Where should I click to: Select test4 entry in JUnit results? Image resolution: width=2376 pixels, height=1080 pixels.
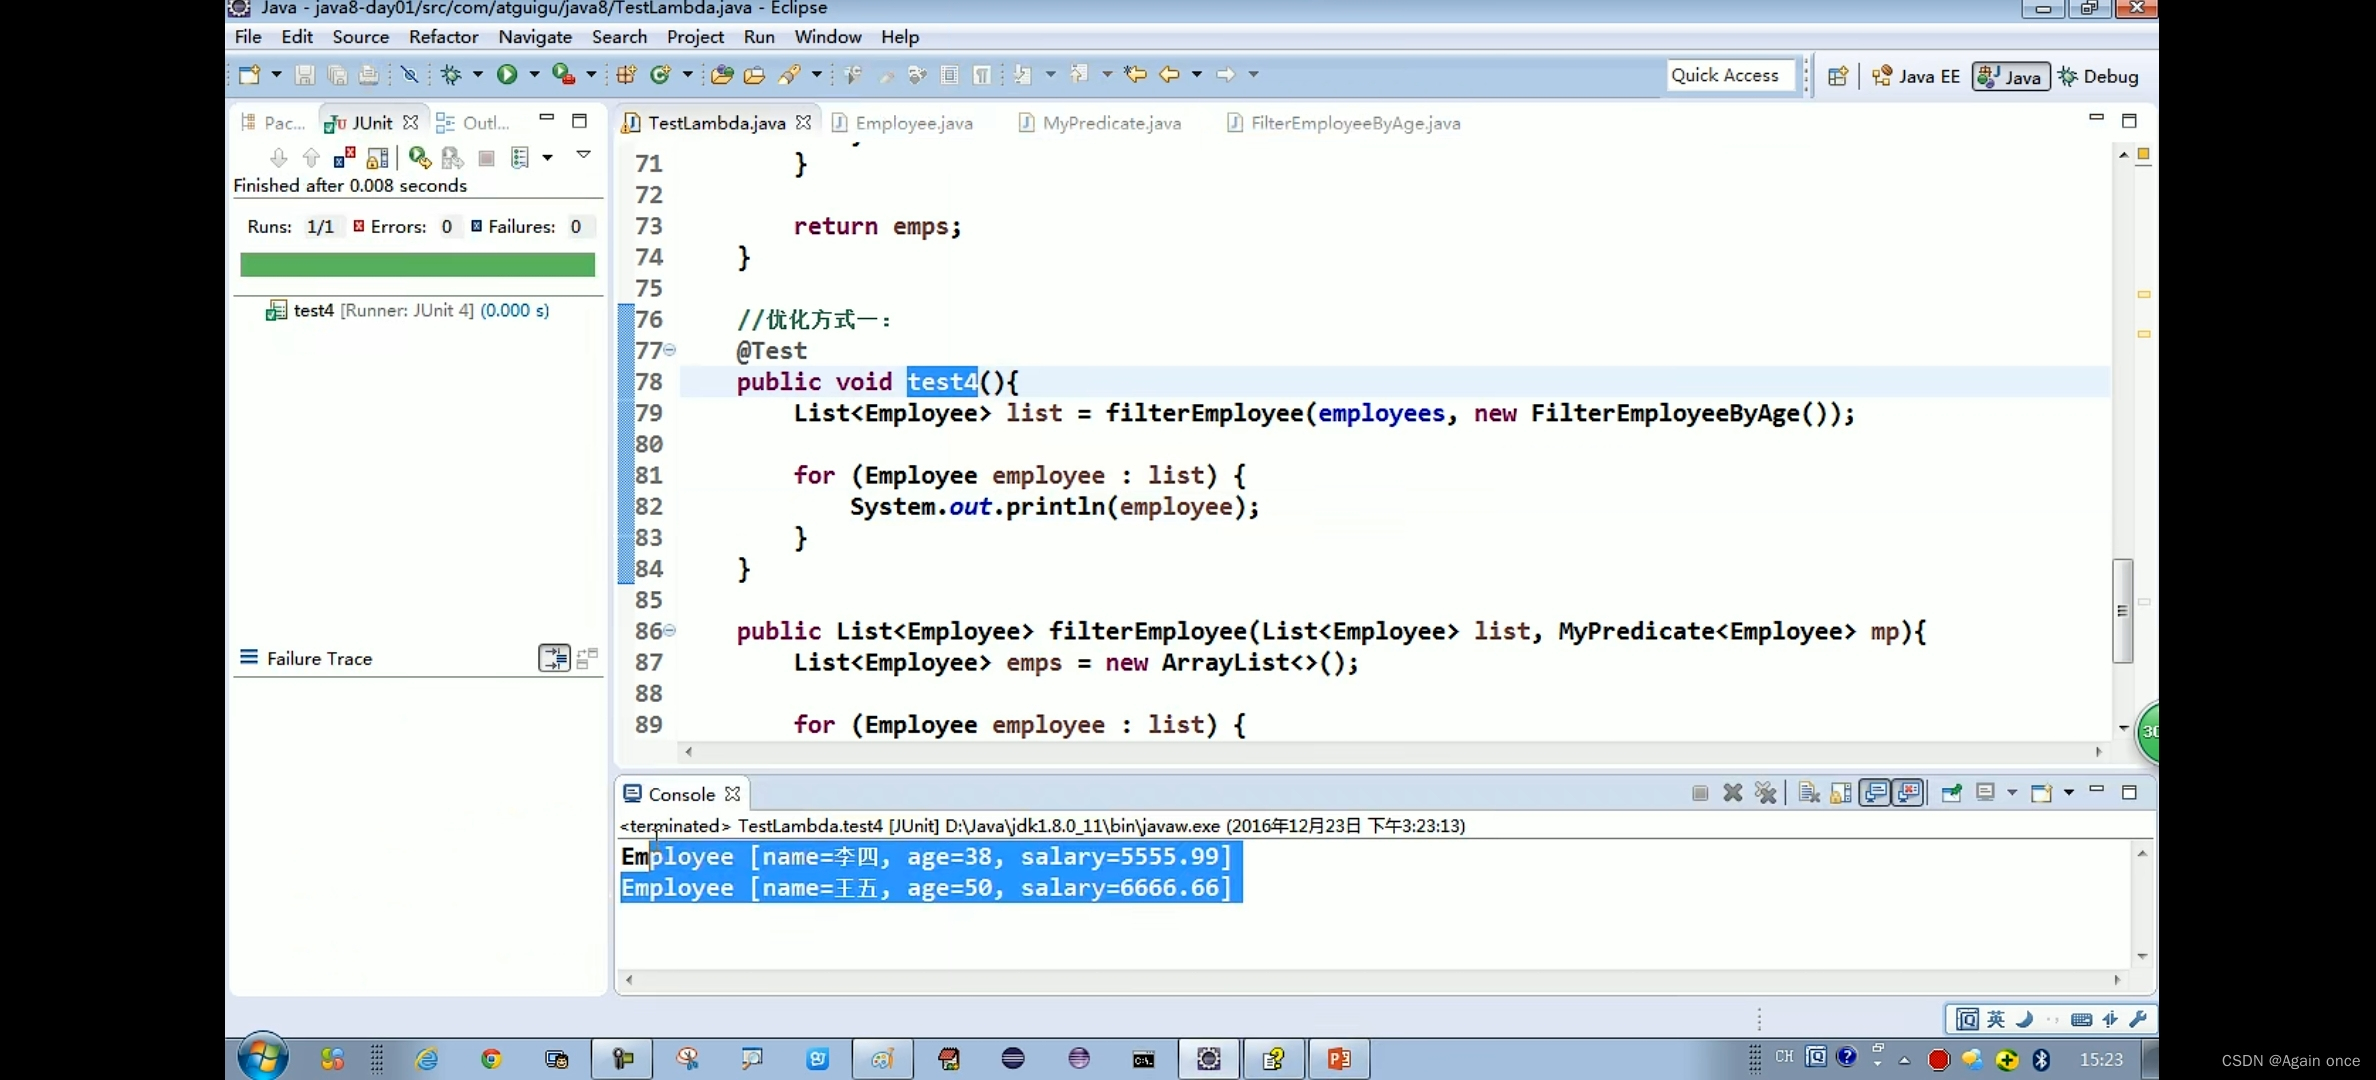click(x=408, y=311)
